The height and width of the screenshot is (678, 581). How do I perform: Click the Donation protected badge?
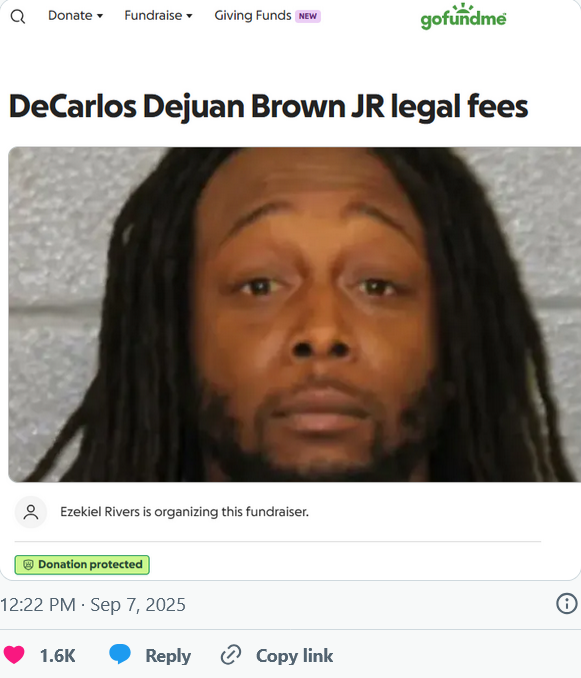click(x=82, y=565)
